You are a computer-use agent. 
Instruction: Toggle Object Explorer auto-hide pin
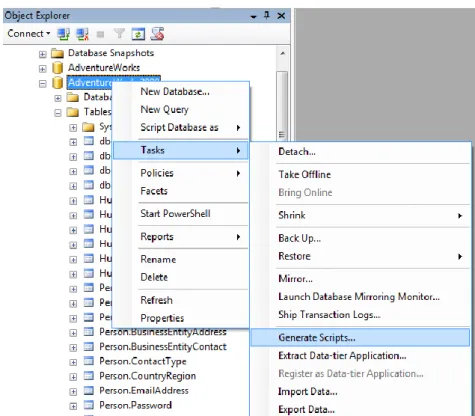pyautogui.click(x=267, y=15)
